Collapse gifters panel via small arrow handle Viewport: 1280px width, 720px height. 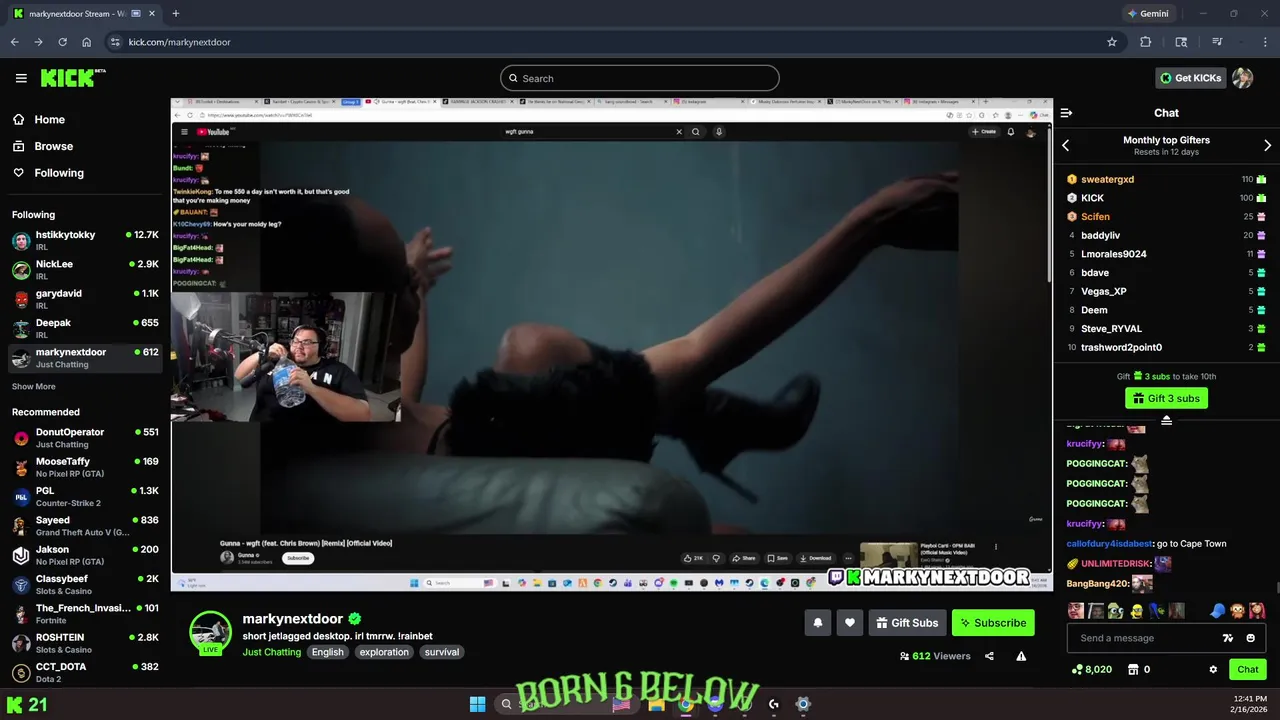pyautogui.click(x=1166, y=420)
